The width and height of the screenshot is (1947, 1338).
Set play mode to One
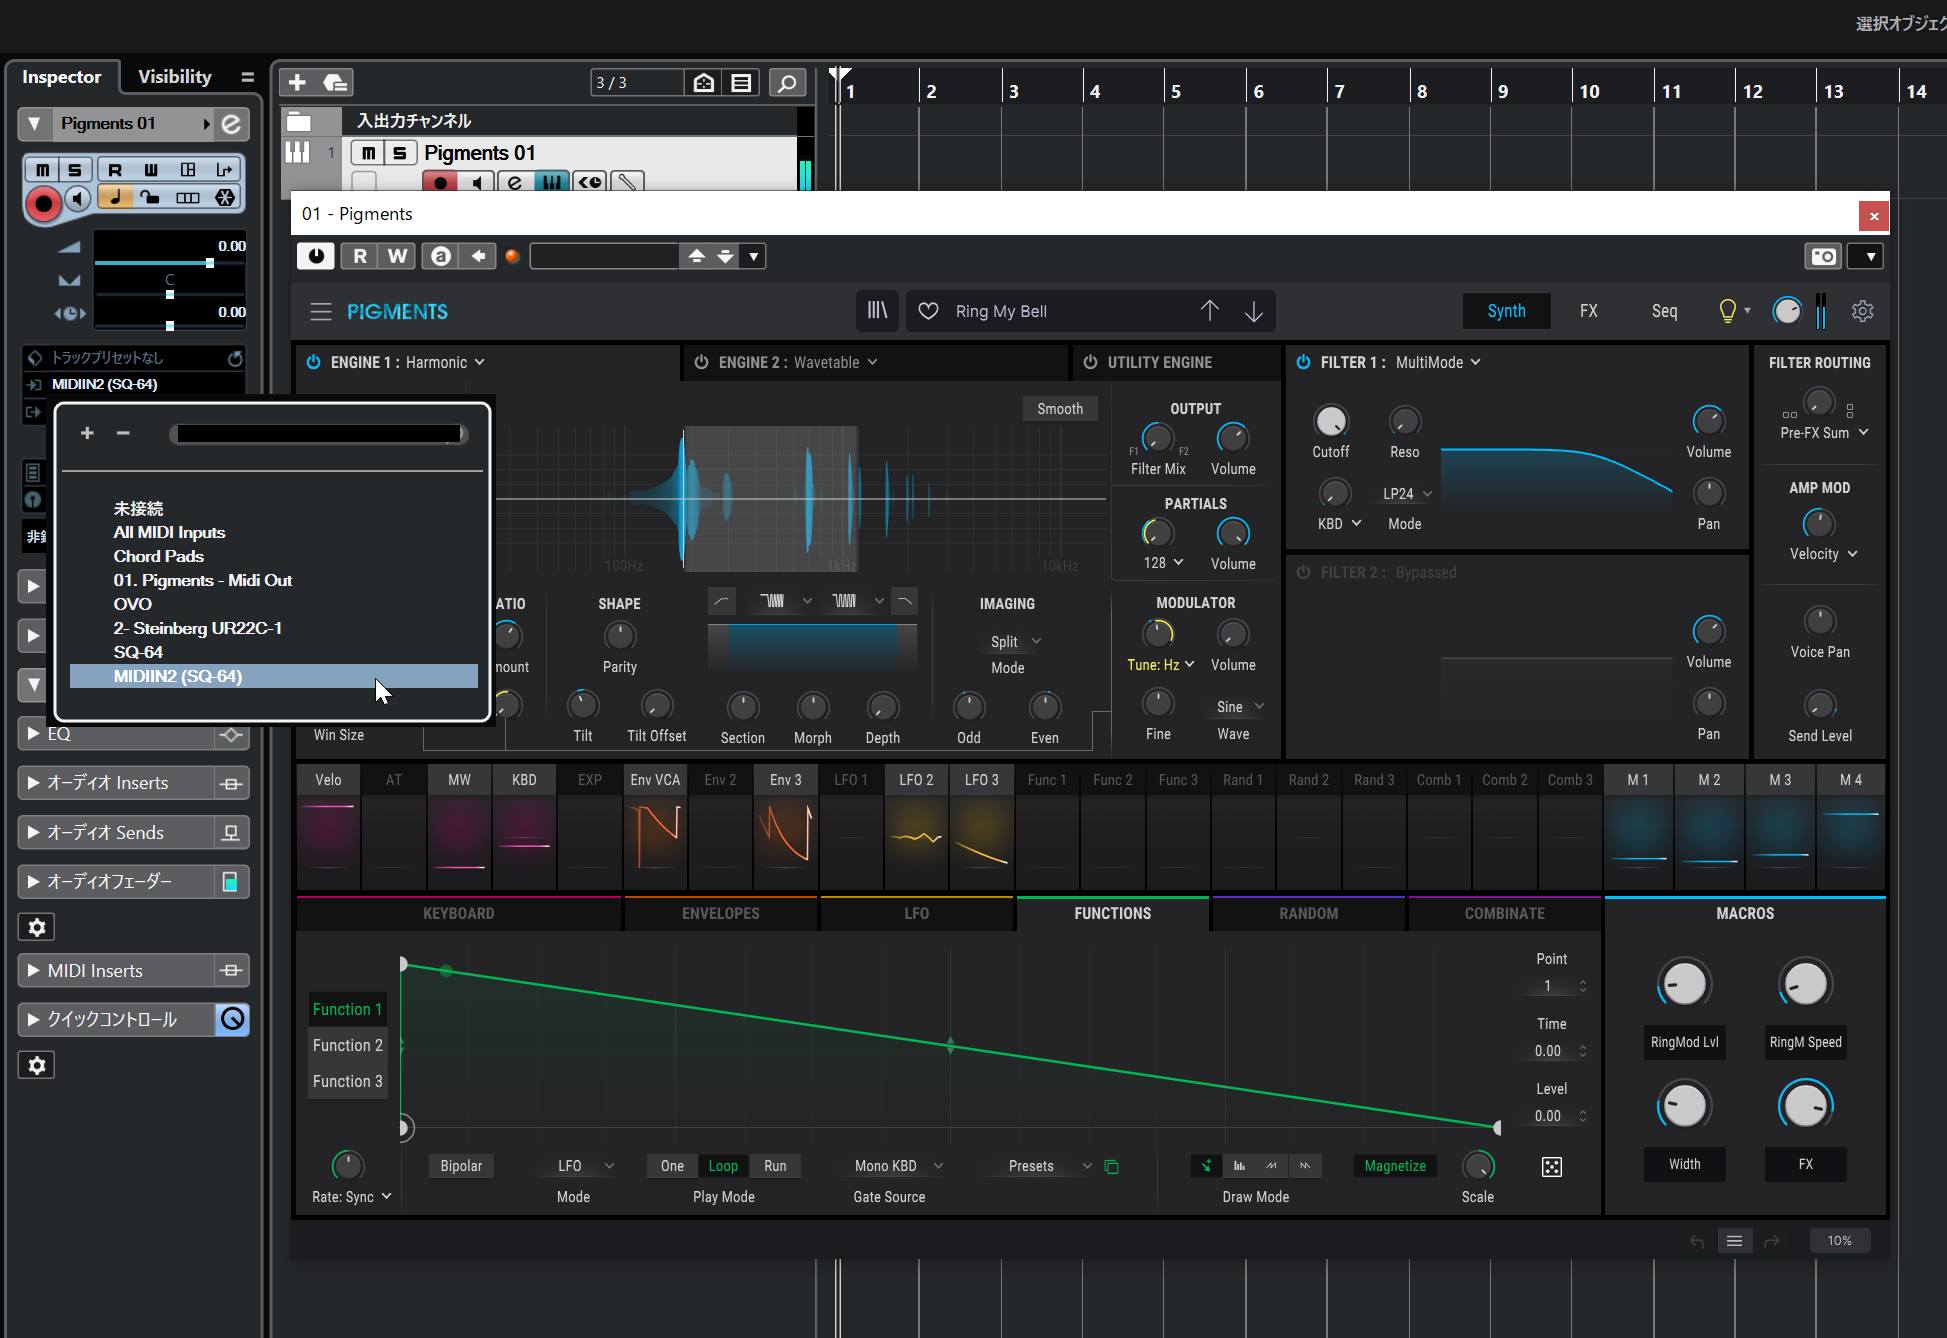coord(672,1166)
